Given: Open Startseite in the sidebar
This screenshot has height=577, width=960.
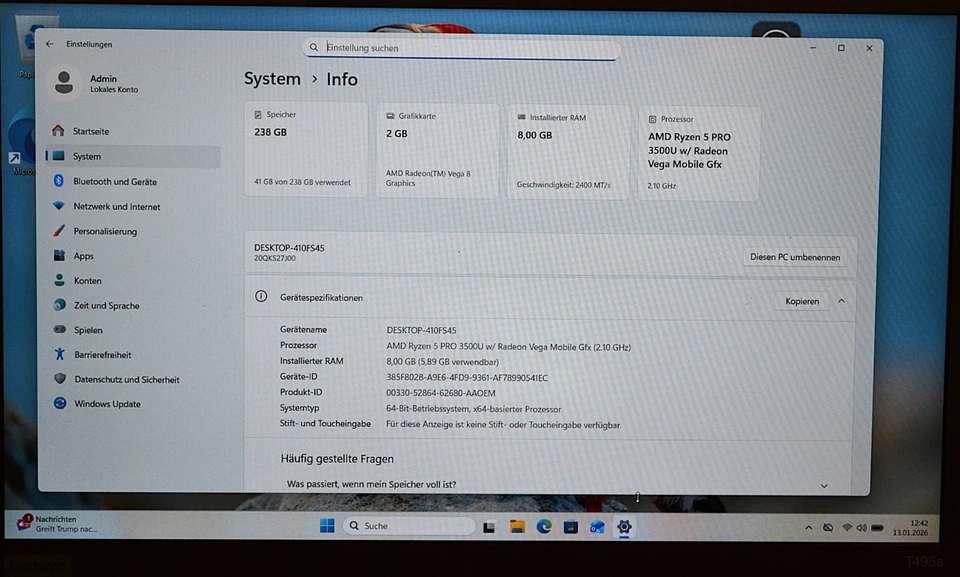Looking at the screenshot, I should pyautogui.click(x=133, y=131).
